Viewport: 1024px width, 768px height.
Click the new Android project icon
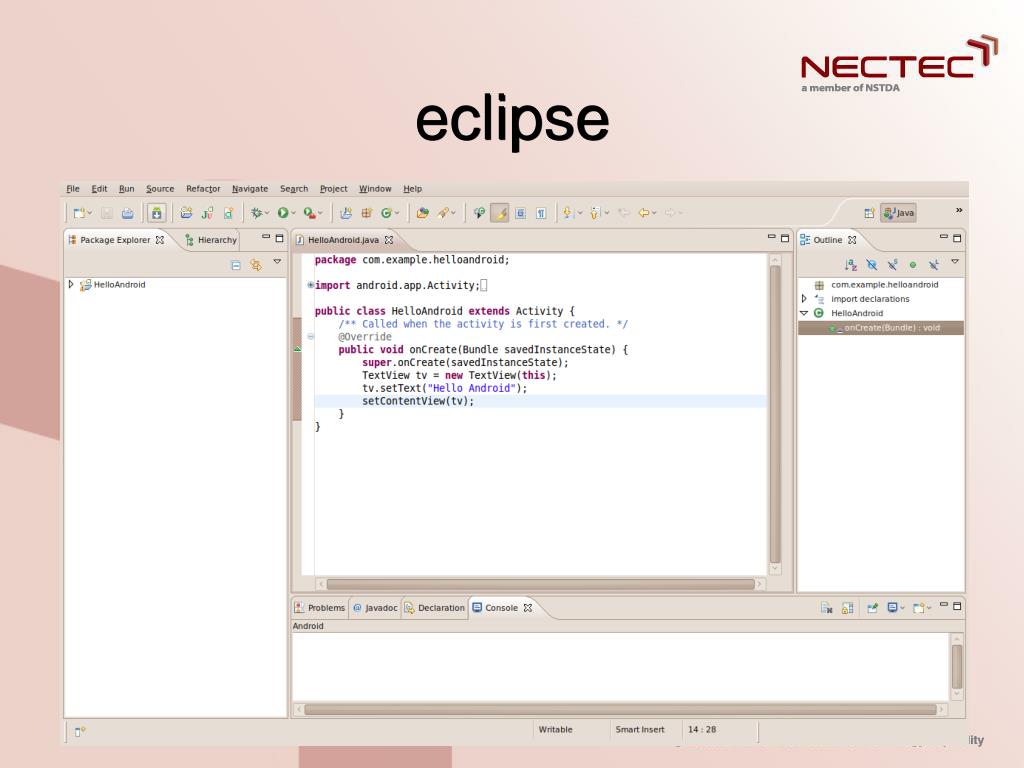[x=186, y=213]
